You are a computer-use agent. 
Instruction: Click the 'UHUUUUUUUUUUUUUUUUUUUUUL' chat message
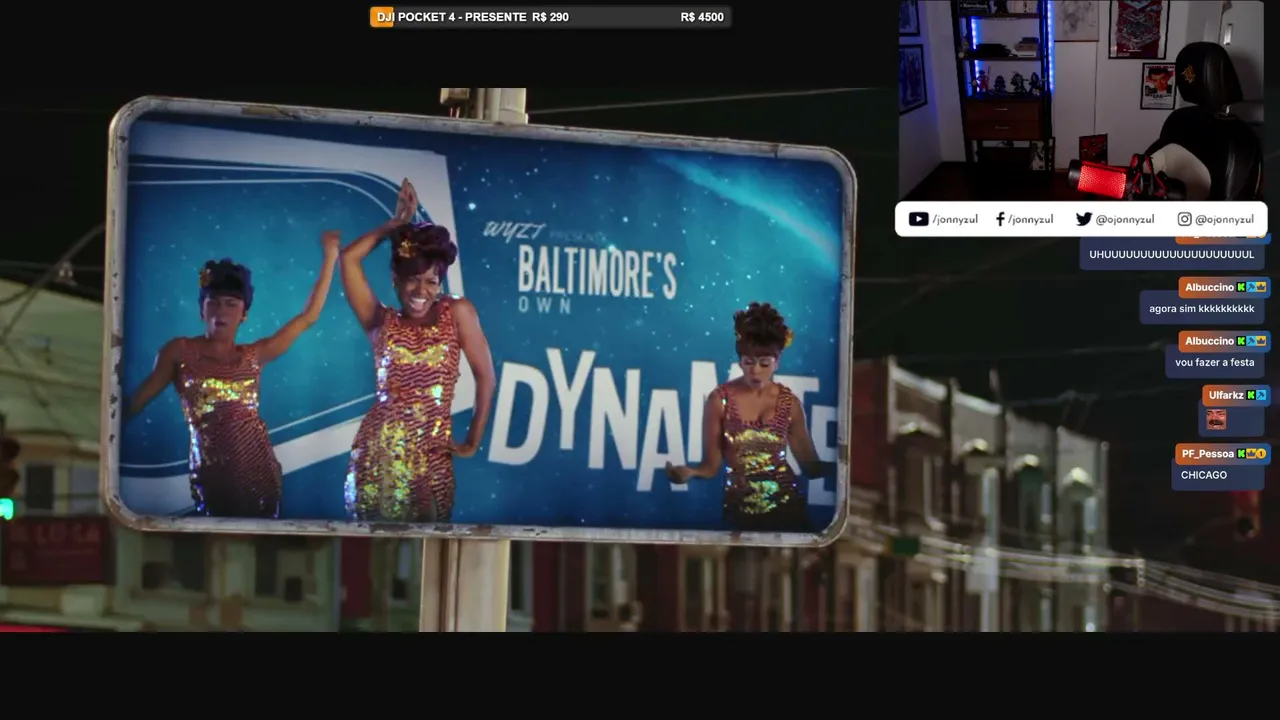(1171, 254)
